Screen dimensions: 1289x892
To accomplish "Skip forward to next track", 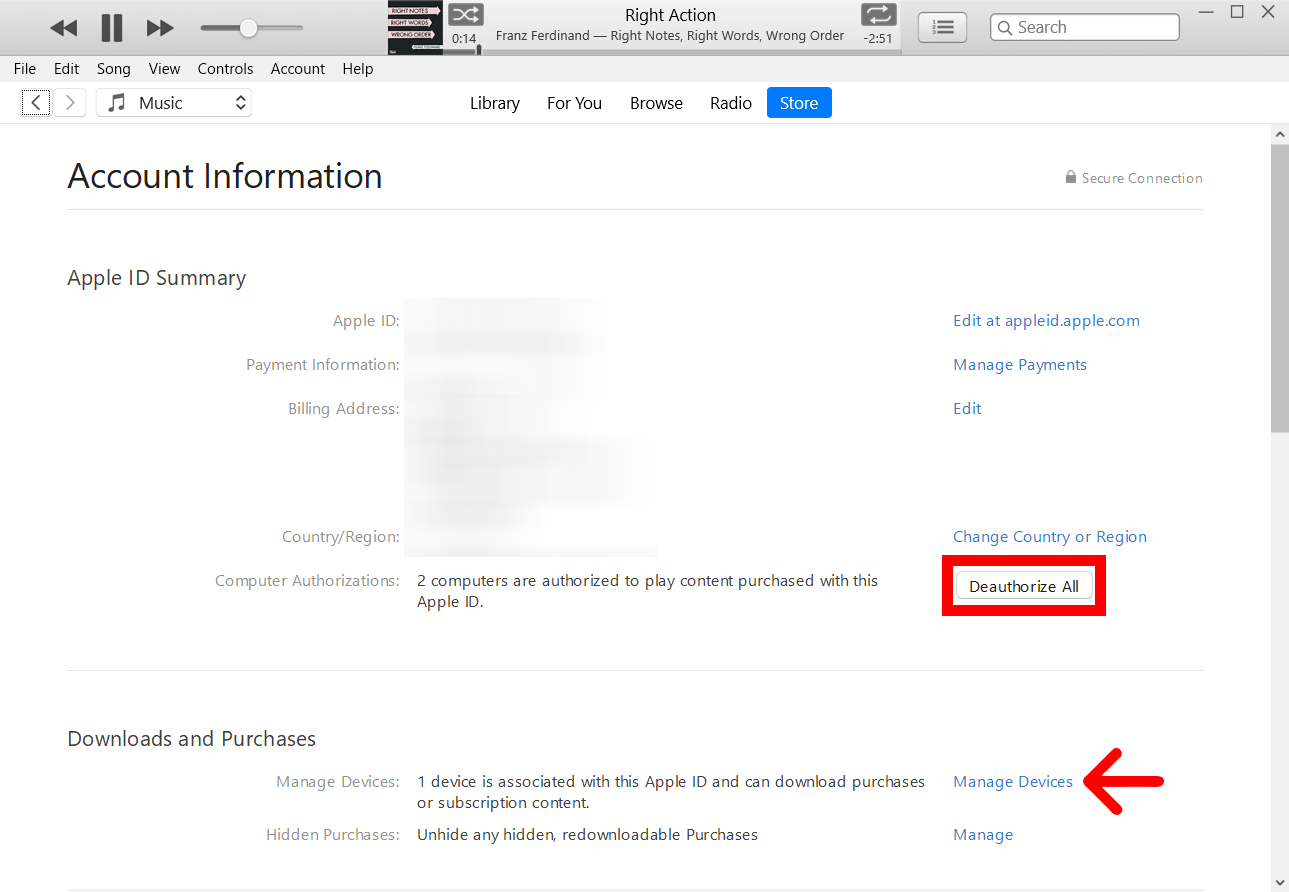I will coord(160,28).
